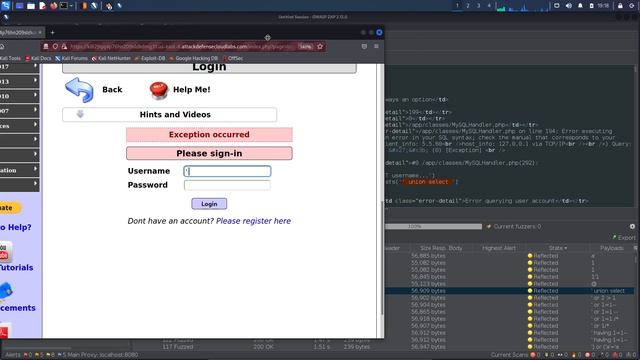This screenshot has height=360, width=640.
Task: Open the Kali Docs bookmark
Action: pyautogui.click(x=38, y=58)
